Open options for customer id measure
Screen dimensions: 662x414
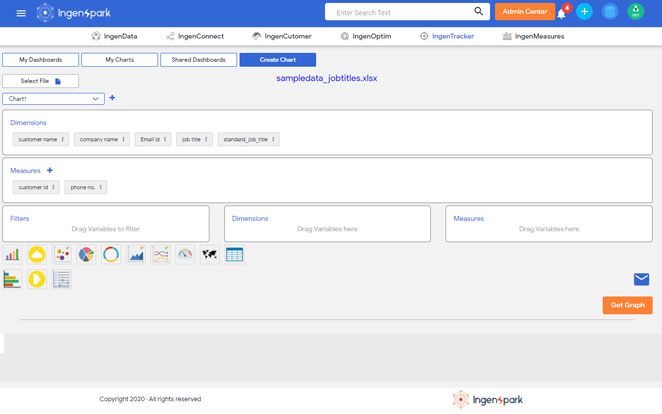pyautogui.click(x=53, y=187)
